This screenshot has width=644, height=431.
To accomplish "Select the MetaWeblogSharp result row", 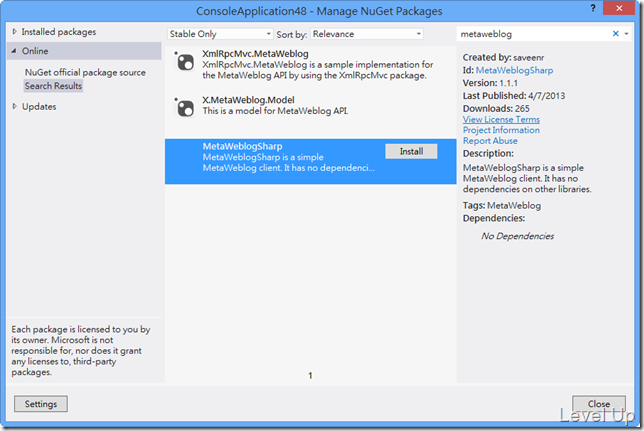I will 310,161.
